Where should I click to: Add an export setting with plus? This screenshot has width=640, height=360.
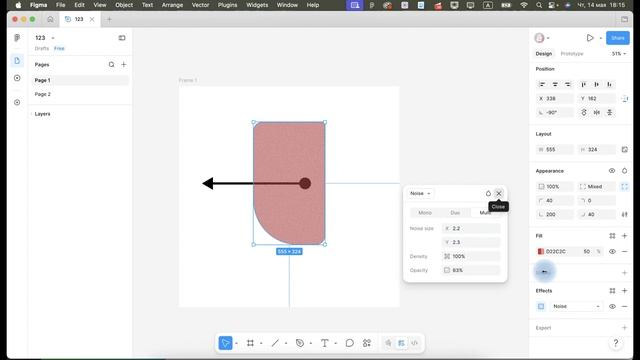pos(624,328)
